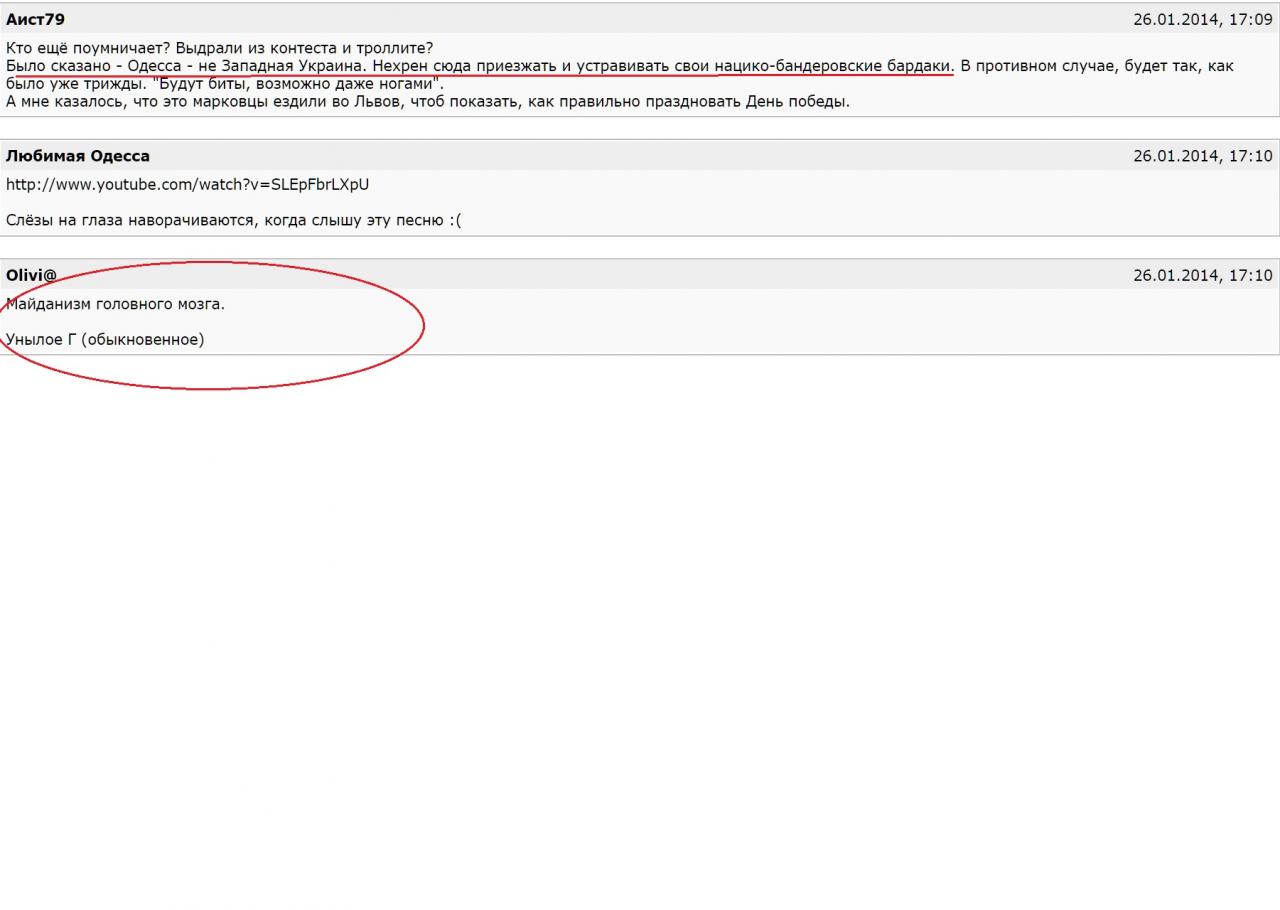Click the timestamp on Olivi@'s post
The height and width of the screenshot is (910, 1280).
1202,275
